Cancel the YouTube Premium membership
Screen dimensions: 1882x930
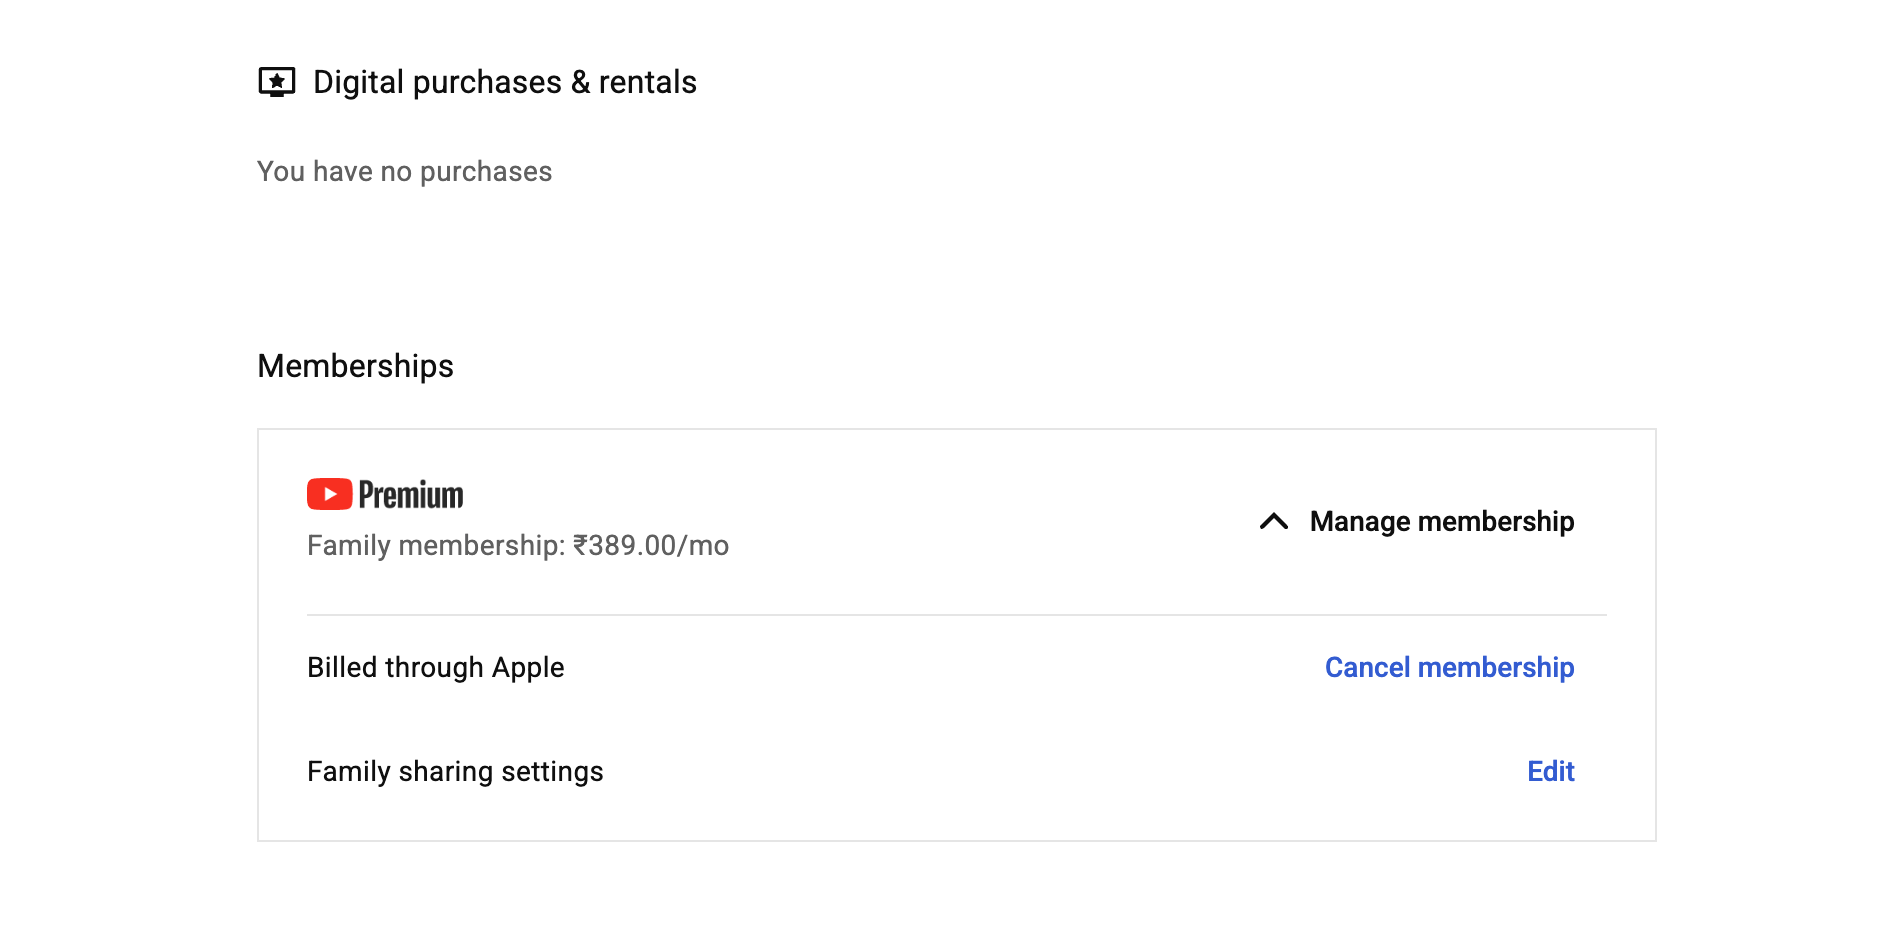1449,667
